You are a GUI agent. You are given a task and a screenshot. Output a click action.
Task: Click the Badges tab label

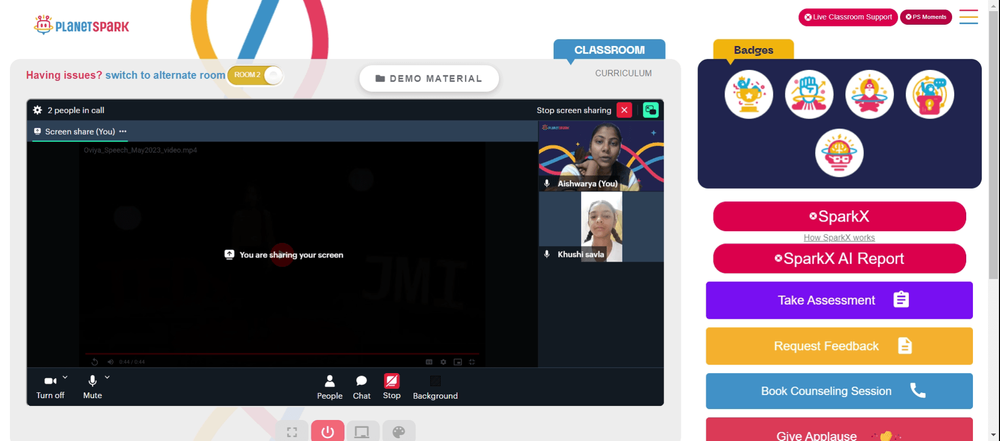tap(753, 50)
